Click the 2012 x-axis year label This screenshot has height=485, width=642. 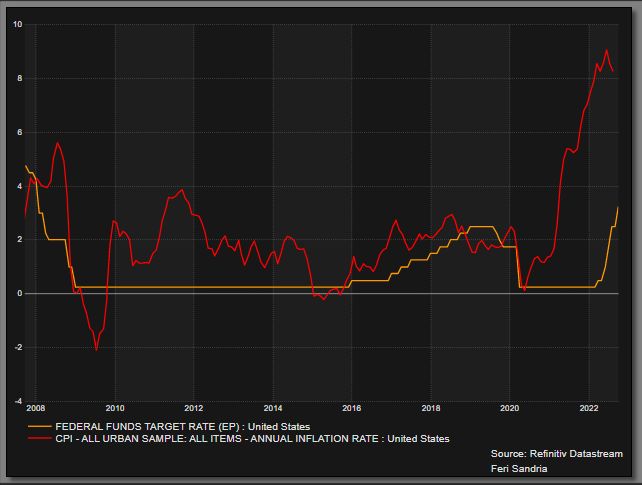pyautogui.click(x=194, y=408)
